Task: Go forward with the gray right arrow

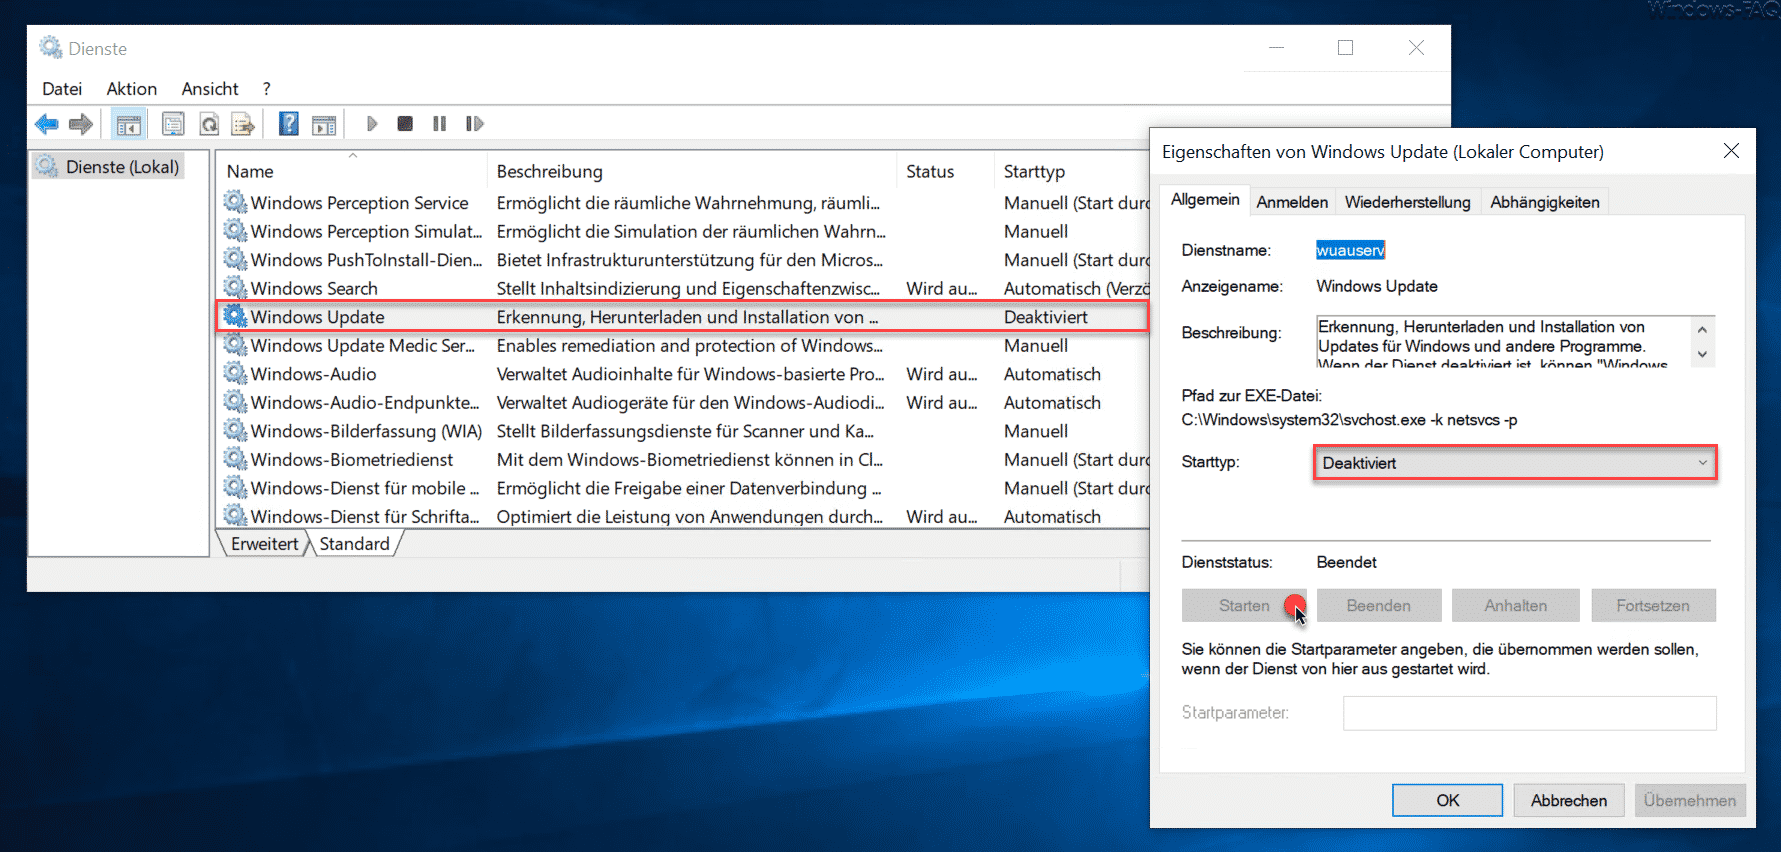Action: (81, 124)
